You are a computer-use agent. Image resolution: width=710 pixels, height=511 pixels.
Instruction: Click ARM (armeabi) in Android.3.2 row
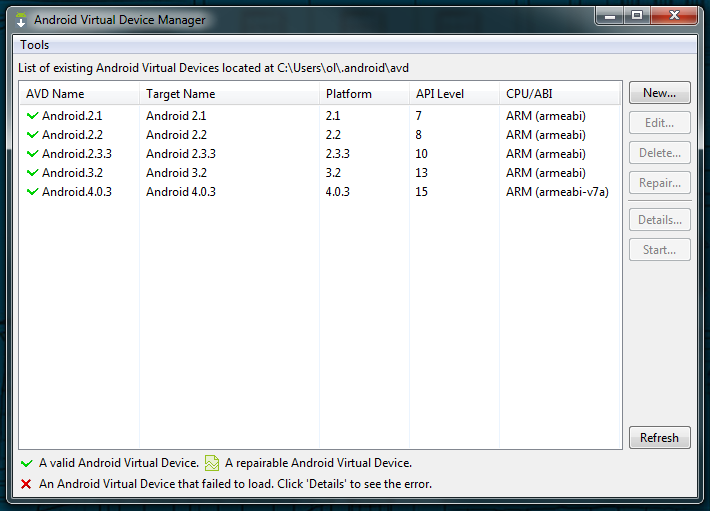(x=546, y=173)
